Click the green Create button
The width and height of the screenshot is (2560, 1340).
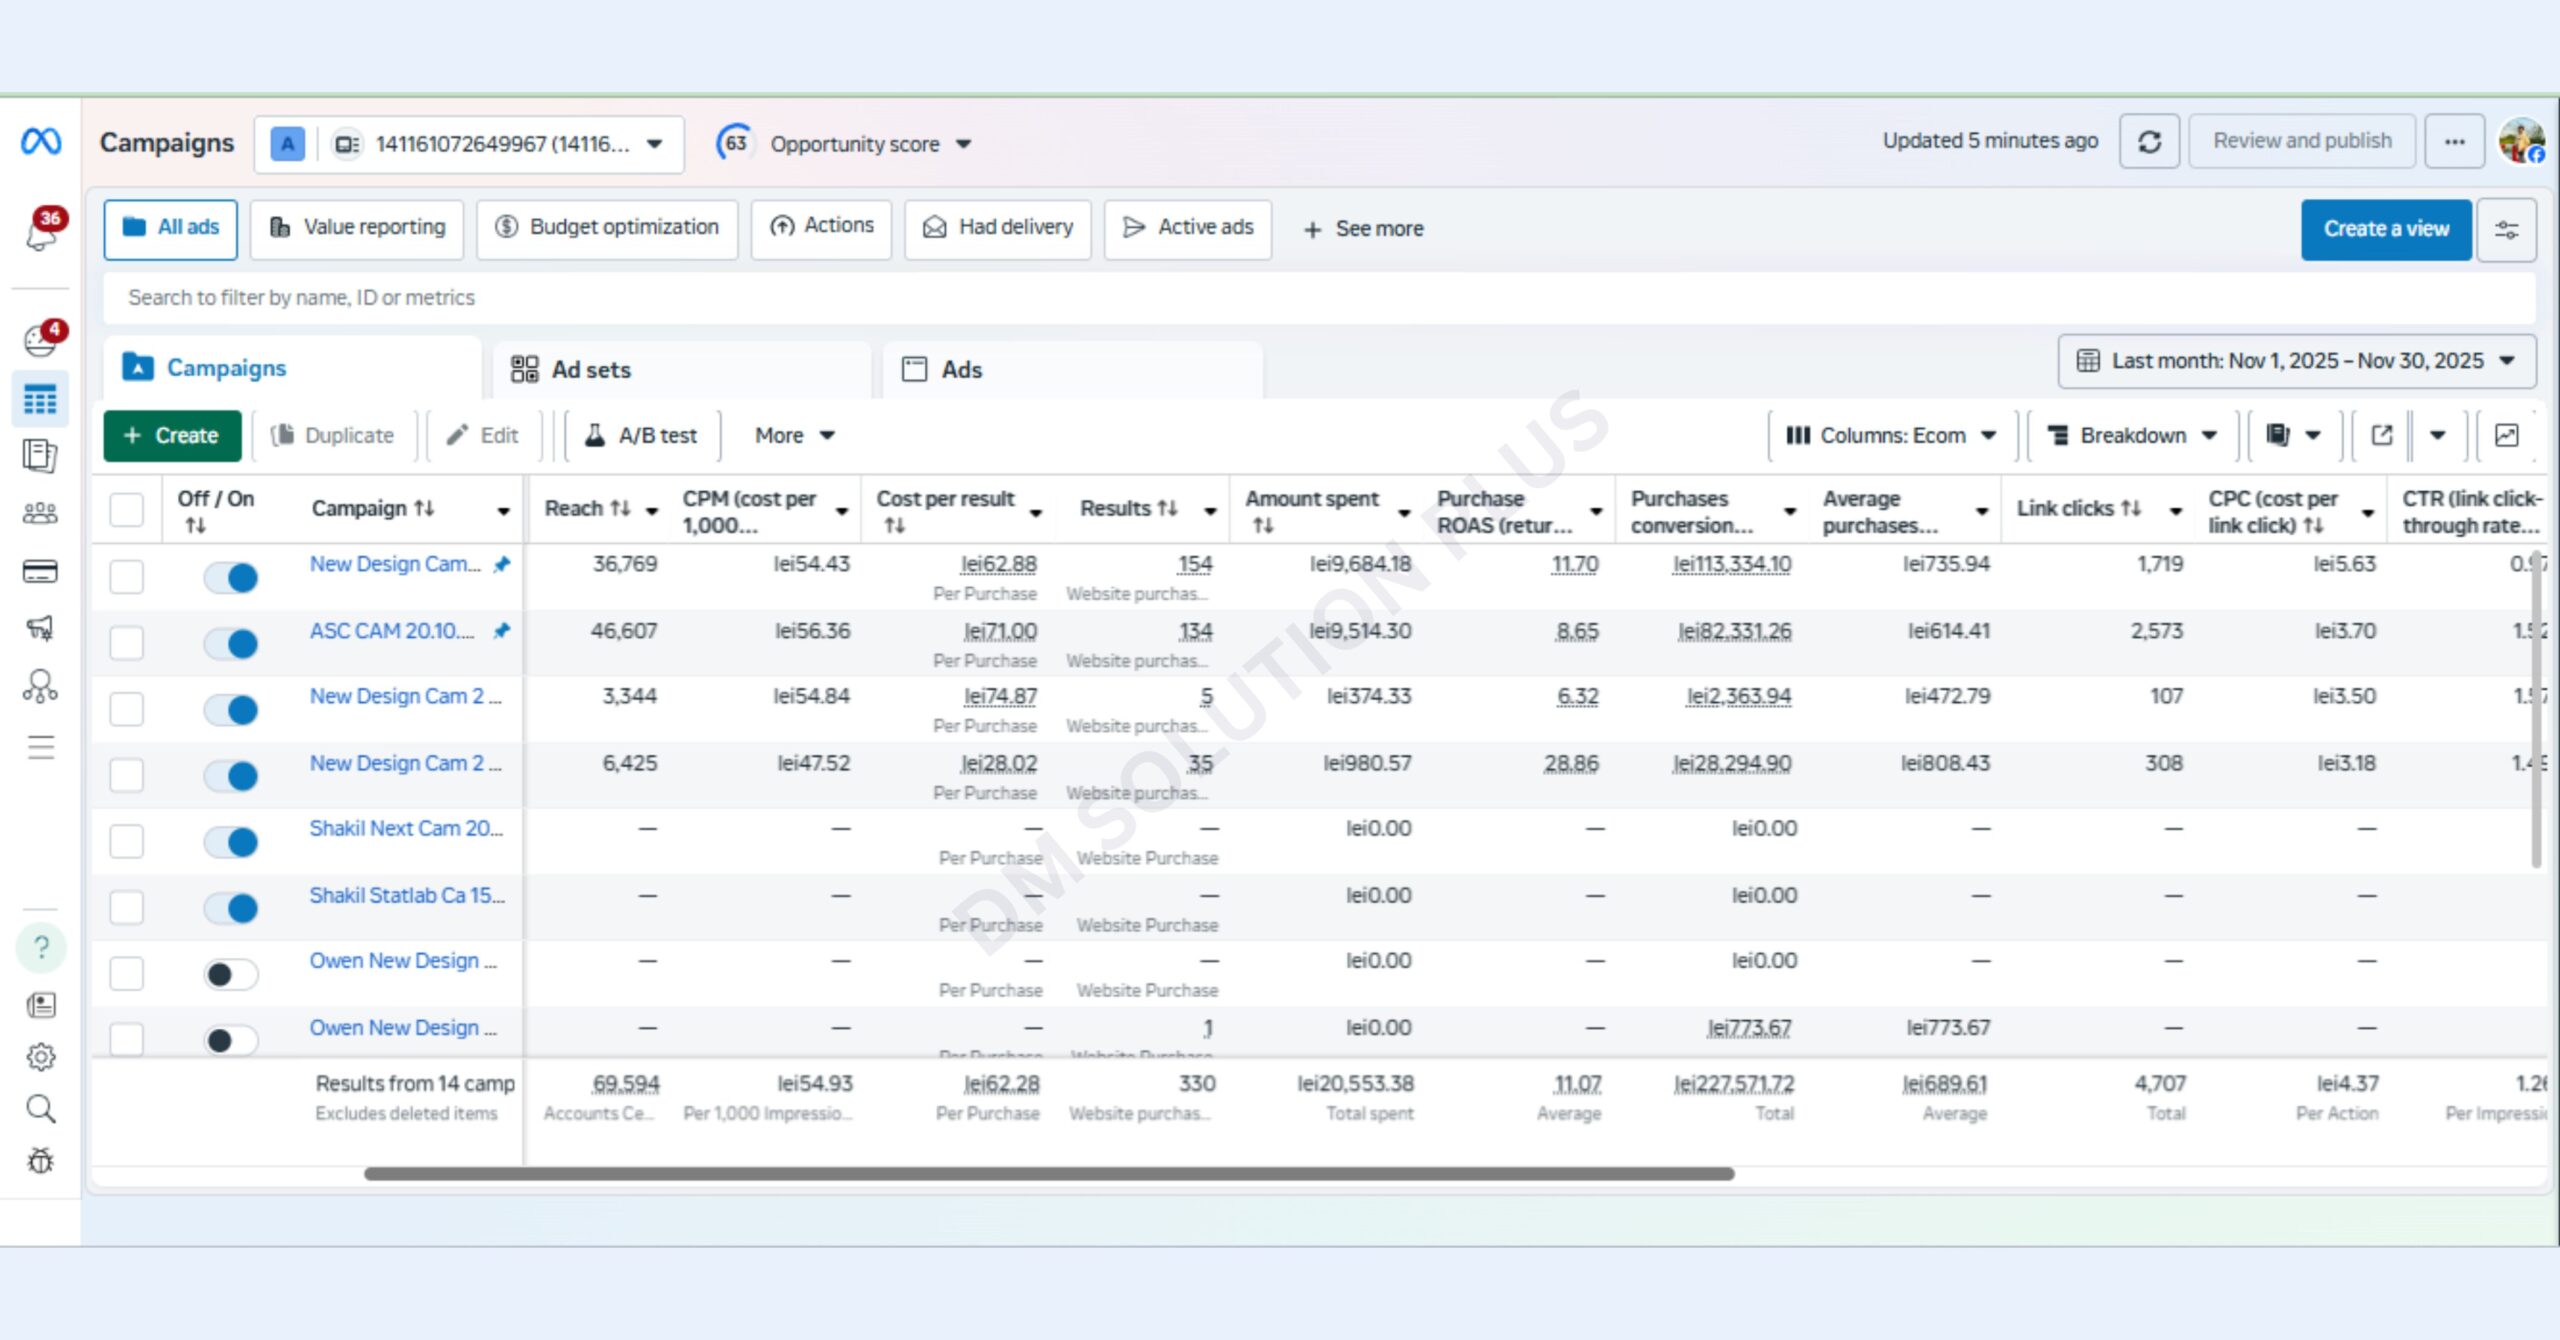pyautogui.click(x=172, y=435)
